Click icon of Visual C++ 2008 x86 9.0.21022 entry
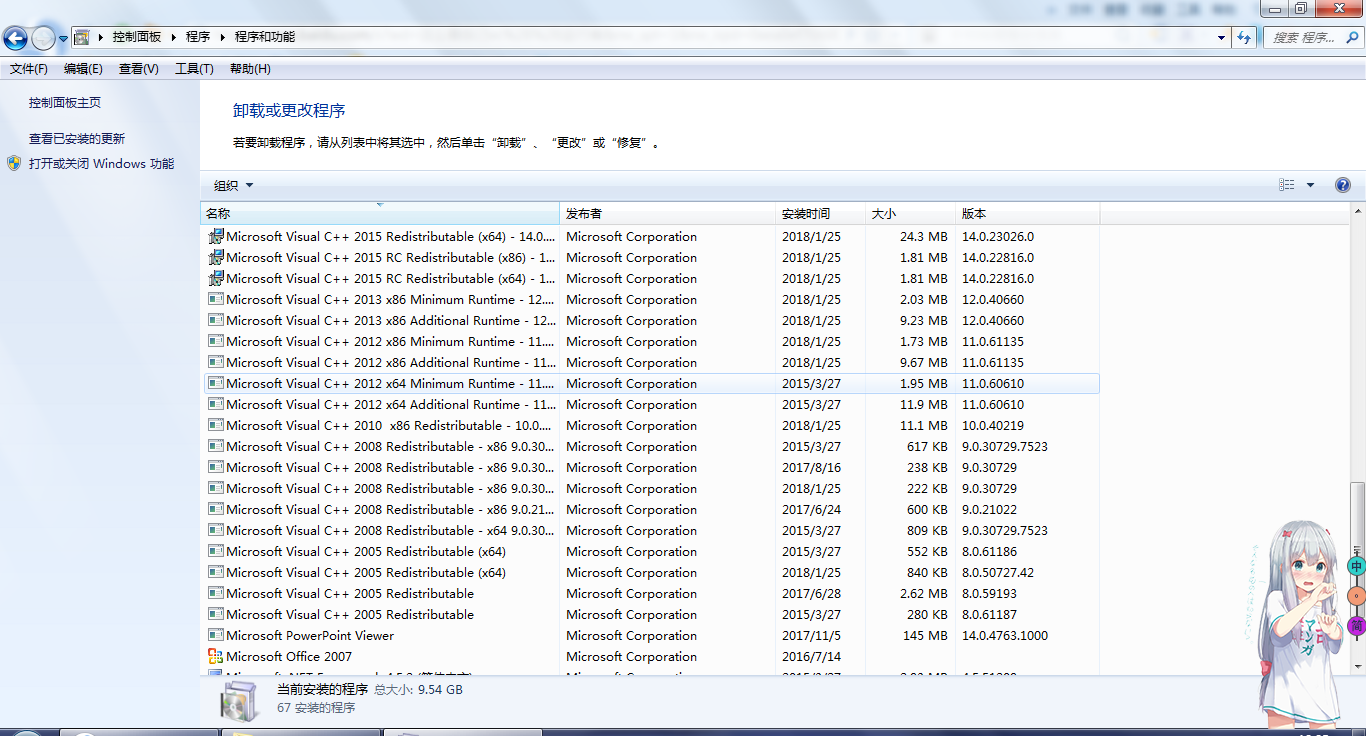Viewport: 1366px width, 736px height. coord(216,510)
